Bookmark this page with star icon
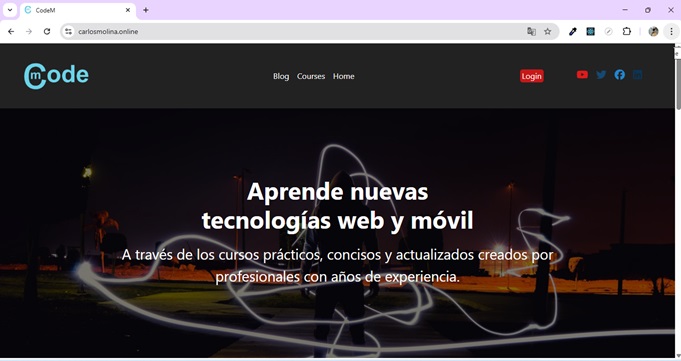The height and width of the screenshot is (361, 681). pos(548,31)
